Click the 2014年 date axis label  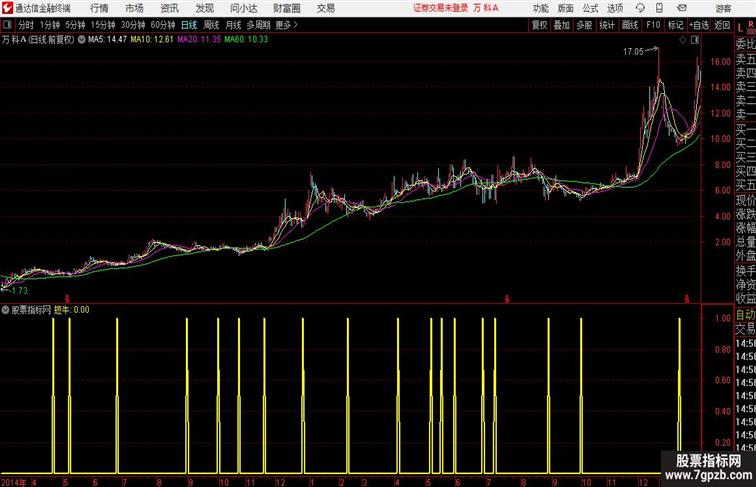point(14,482)
